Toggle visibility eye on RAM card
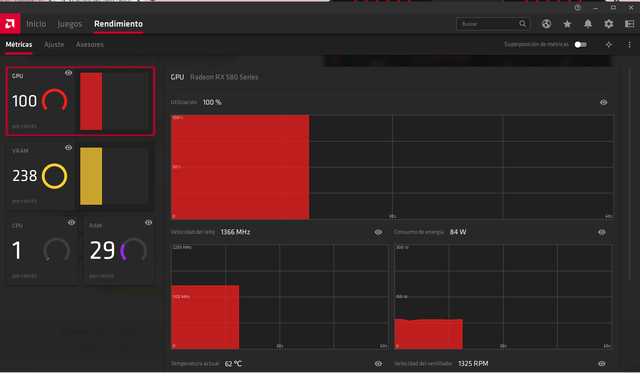The height and width of the screenshot is (373, 640). coord(149,222)
